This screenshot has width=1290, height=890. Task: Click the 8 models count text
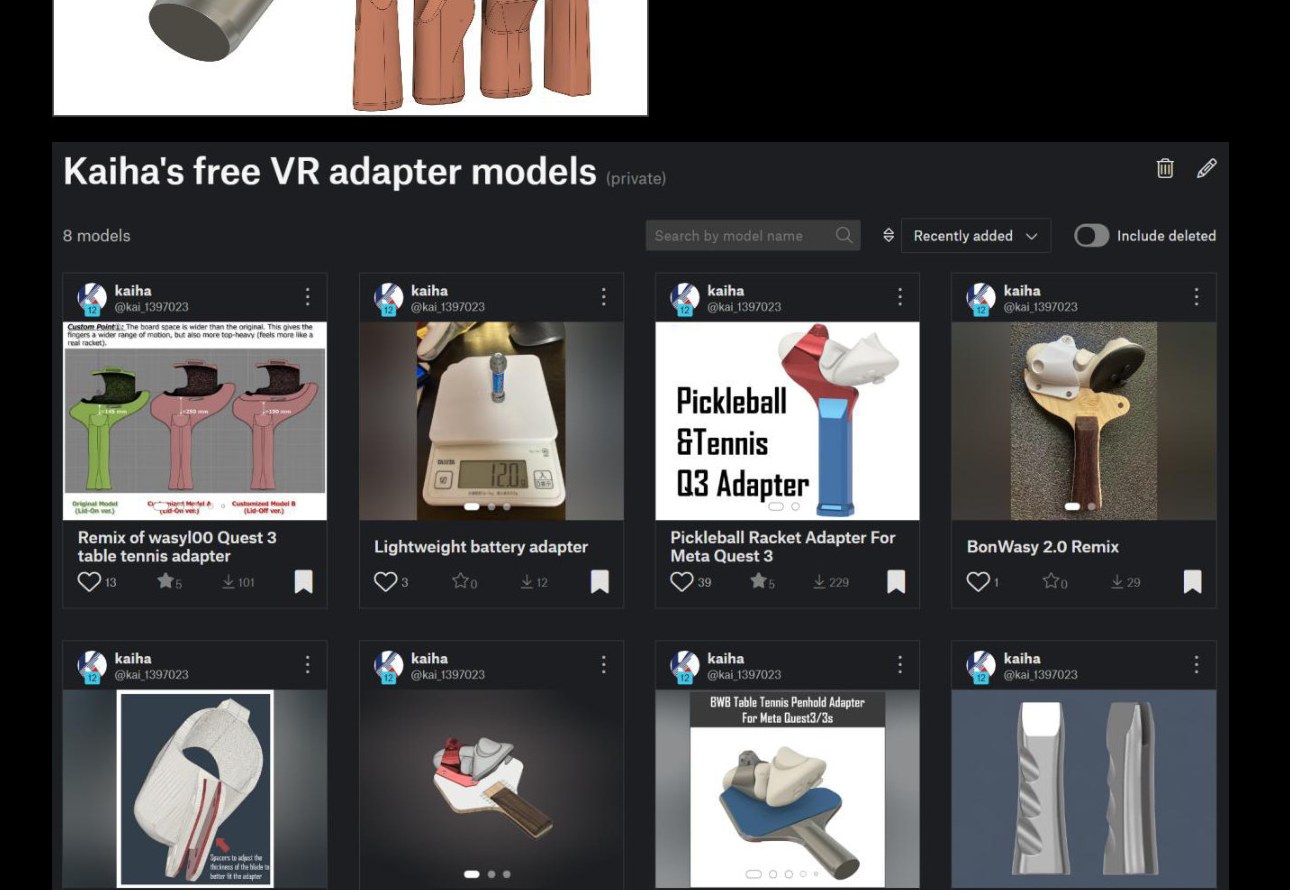click(97, 236)
